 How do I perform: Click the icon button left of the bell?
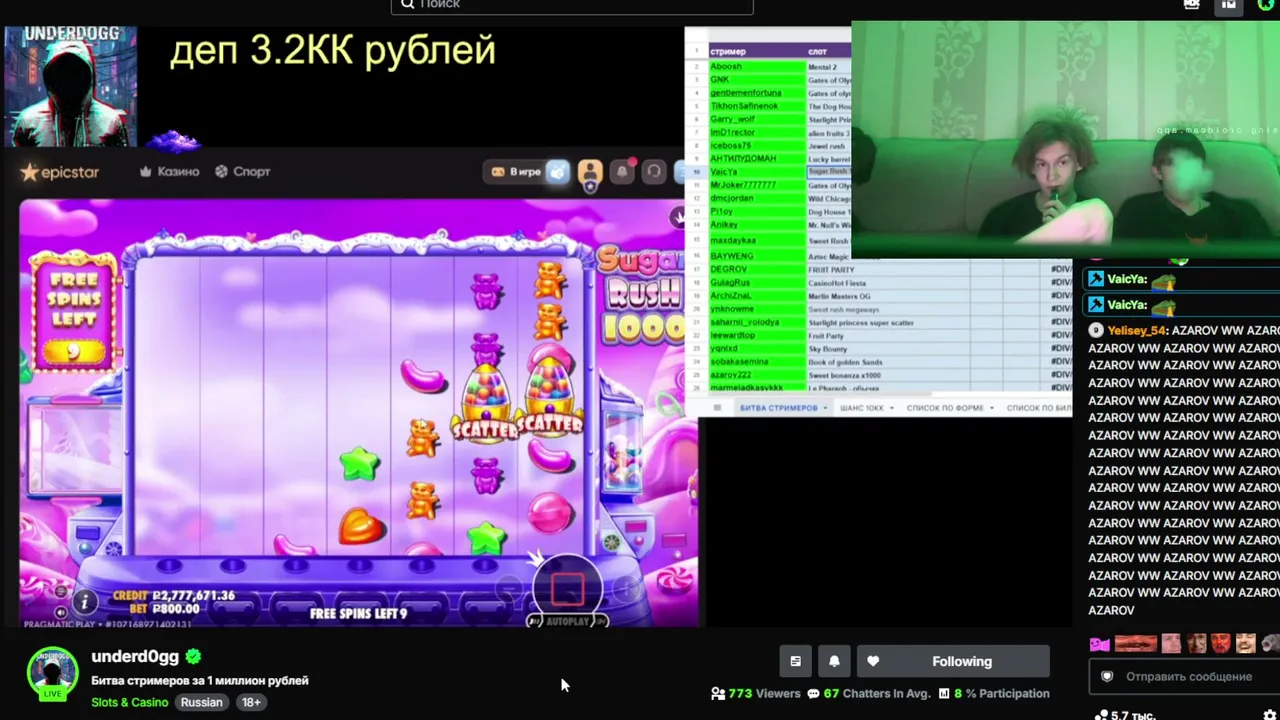pyautogui.click(x=795, y=661)
